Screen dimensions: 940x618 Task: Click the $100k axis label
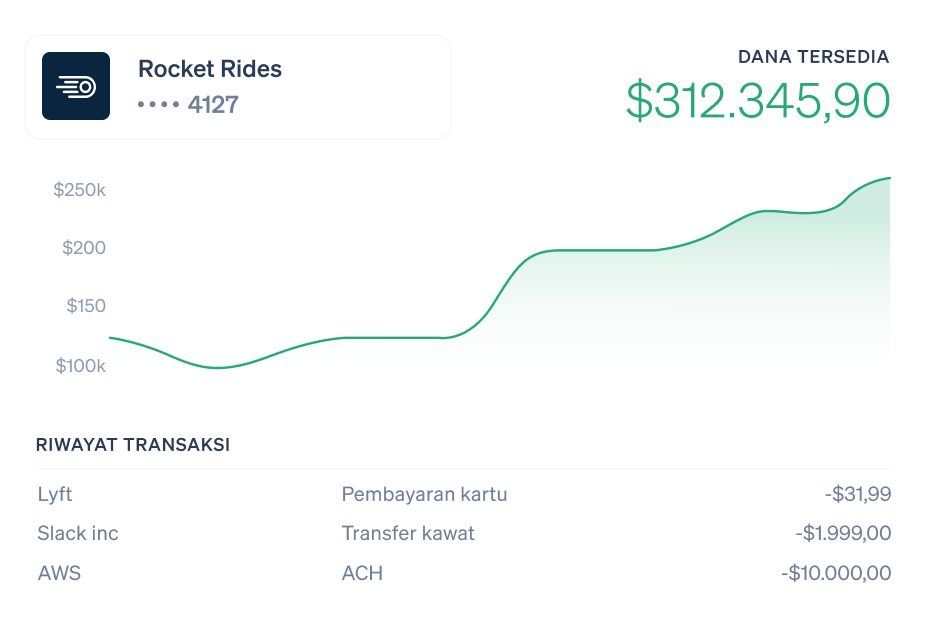(x=80, y=365)
